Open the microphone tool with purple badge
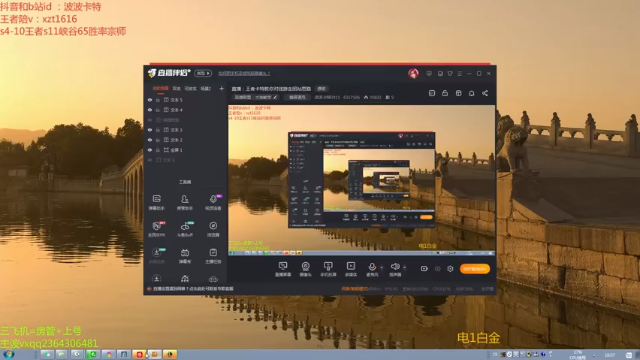Image resolution: width=640 pixels, height=360 pixels. pyautogui.click(x=213, y=202)
